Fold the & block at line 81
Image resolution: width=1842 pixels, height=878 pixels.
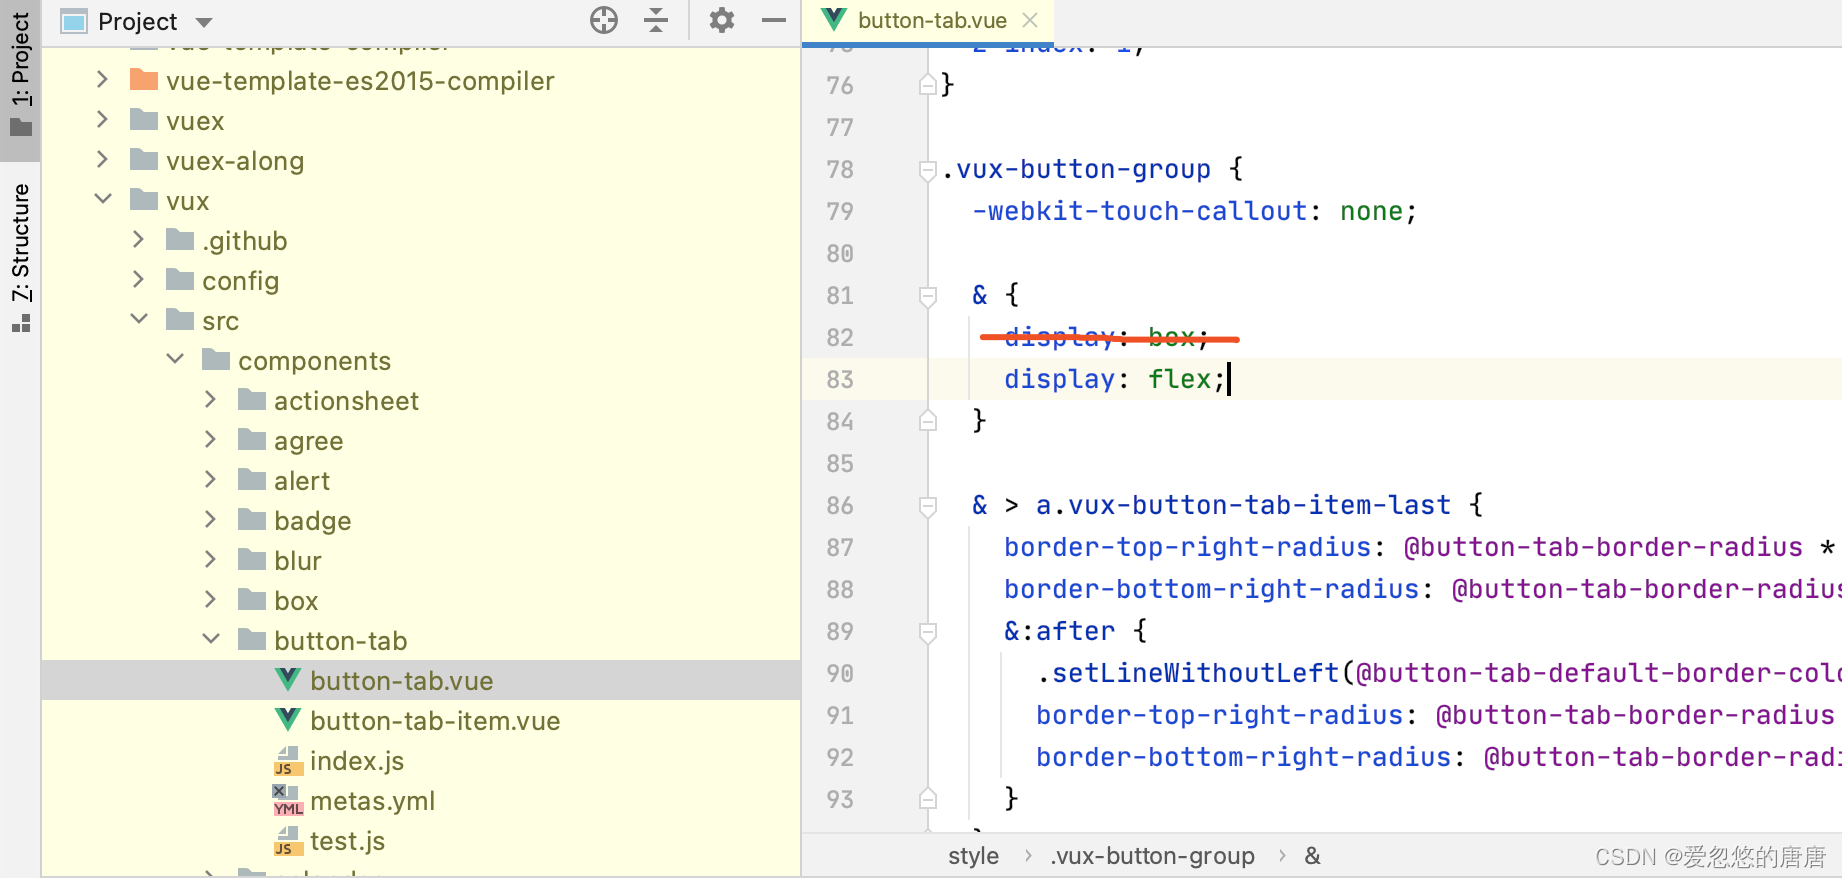[928, 296]
